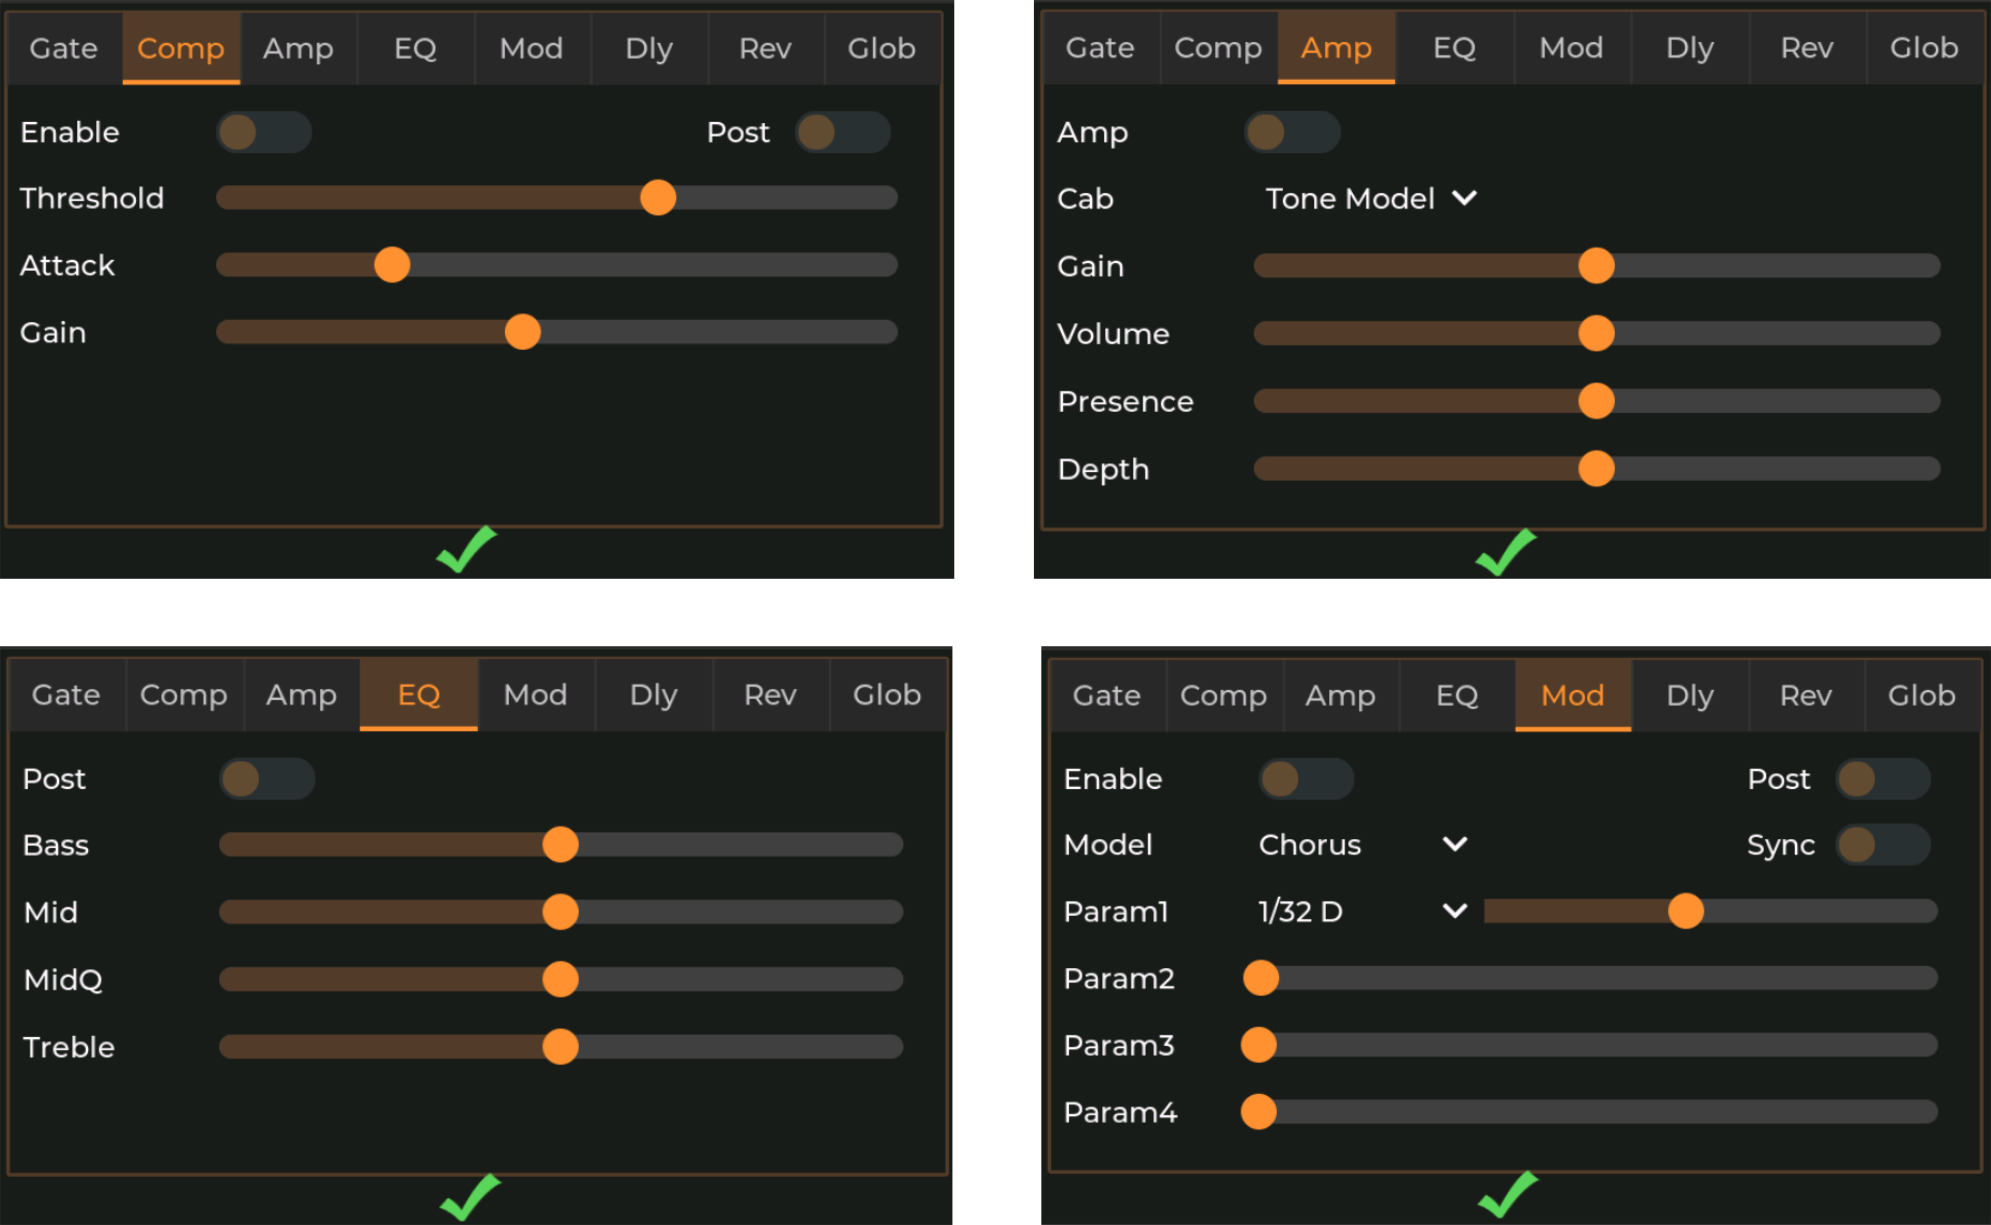Screen dimensions: 1991x1225
Task: Open Comp tab in EQ panel
Action: pos(184,695)
